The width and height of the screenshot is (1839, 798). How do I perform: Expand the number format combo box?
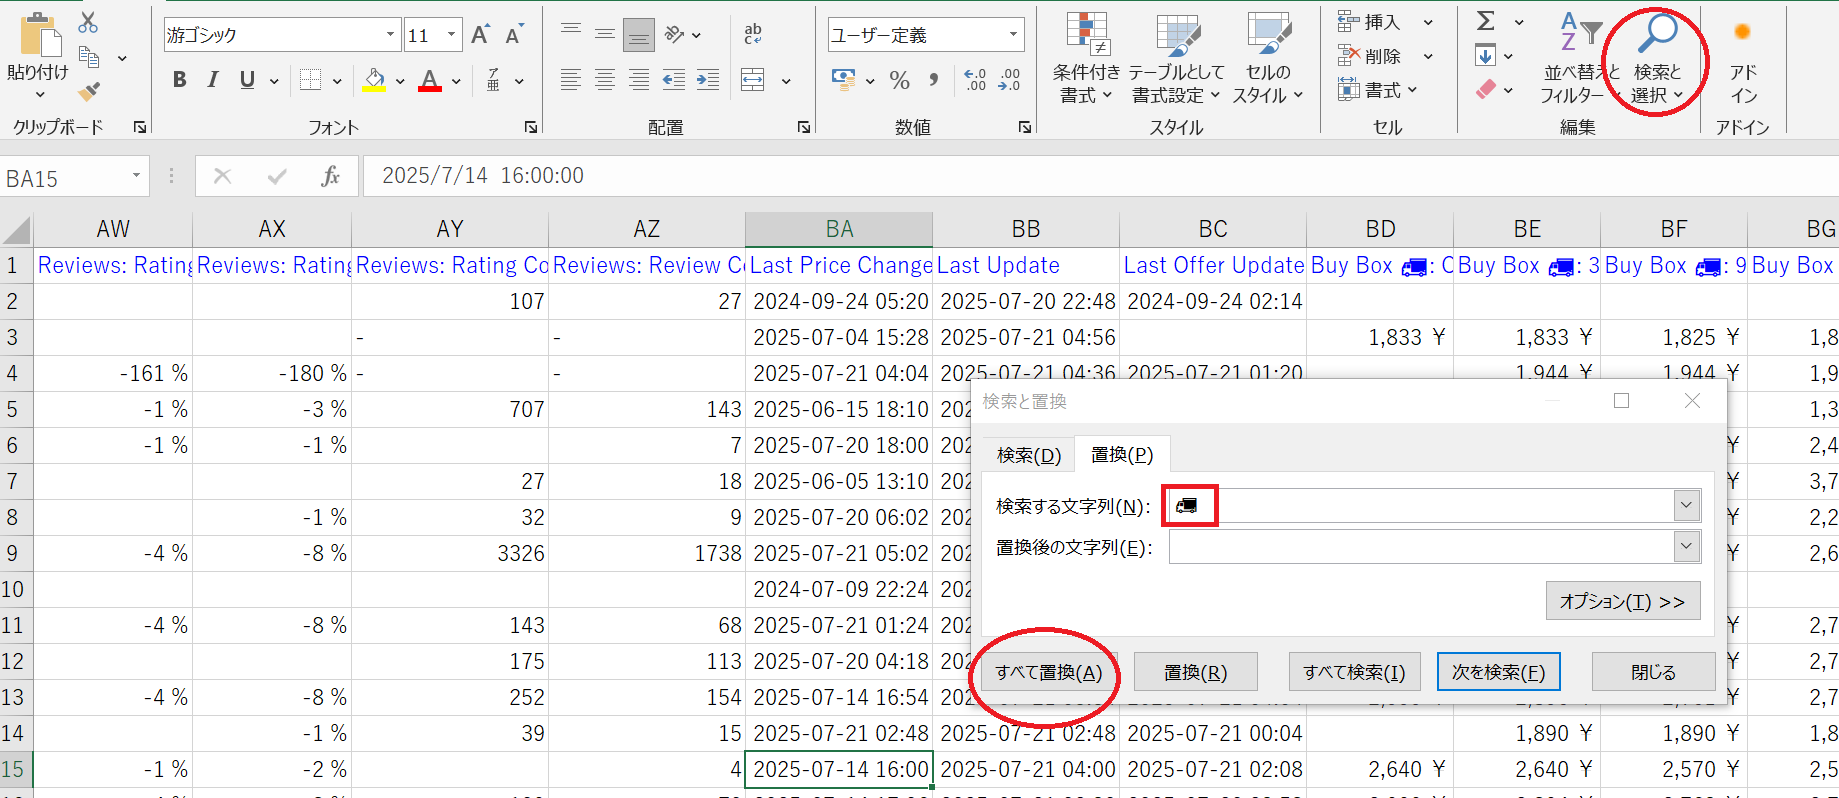pos(1013,35)
